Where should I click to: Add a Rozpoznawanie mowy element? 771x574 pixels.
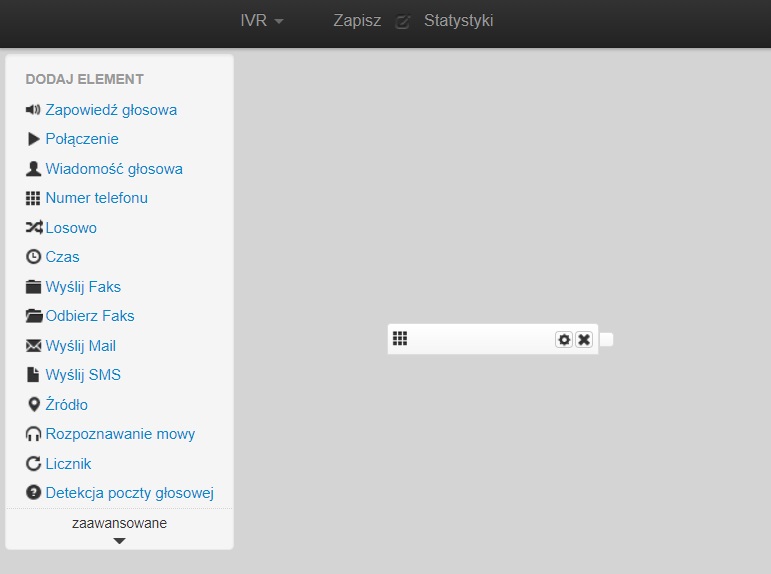click(x=120, y=434)
